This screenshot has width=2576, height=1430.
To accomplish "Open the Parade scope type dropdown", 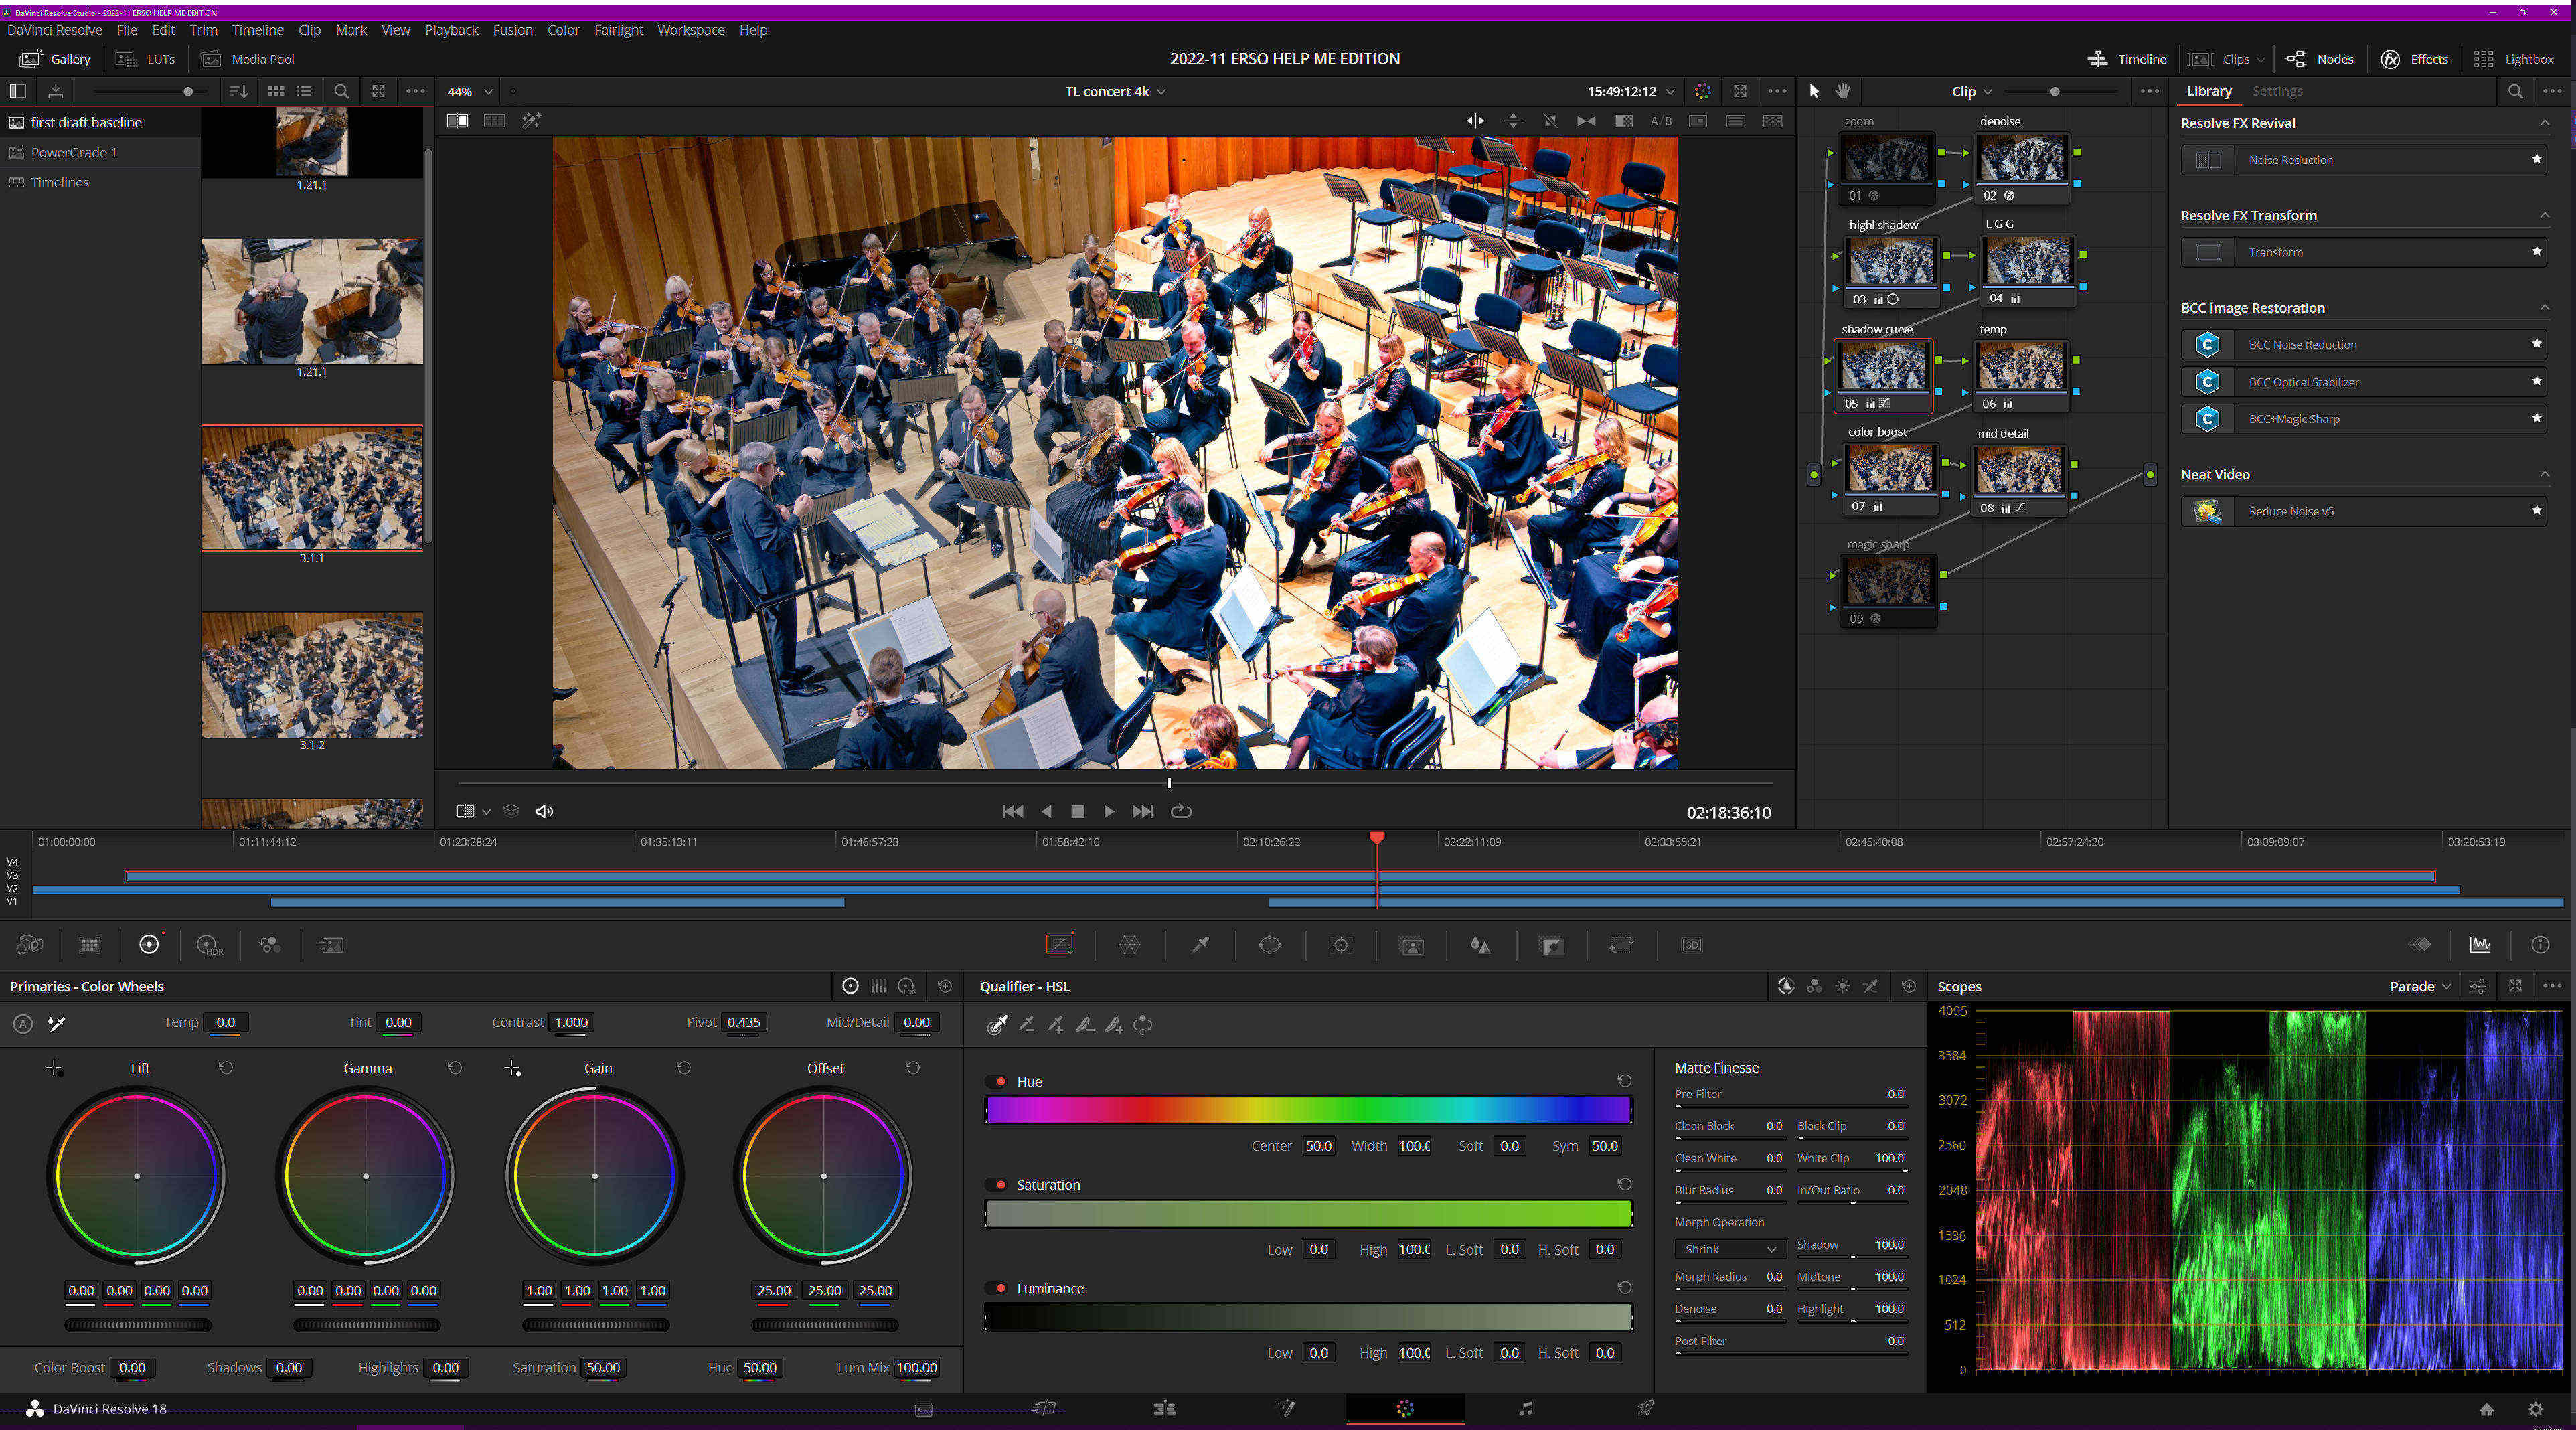I will (x=2420, y=986).
